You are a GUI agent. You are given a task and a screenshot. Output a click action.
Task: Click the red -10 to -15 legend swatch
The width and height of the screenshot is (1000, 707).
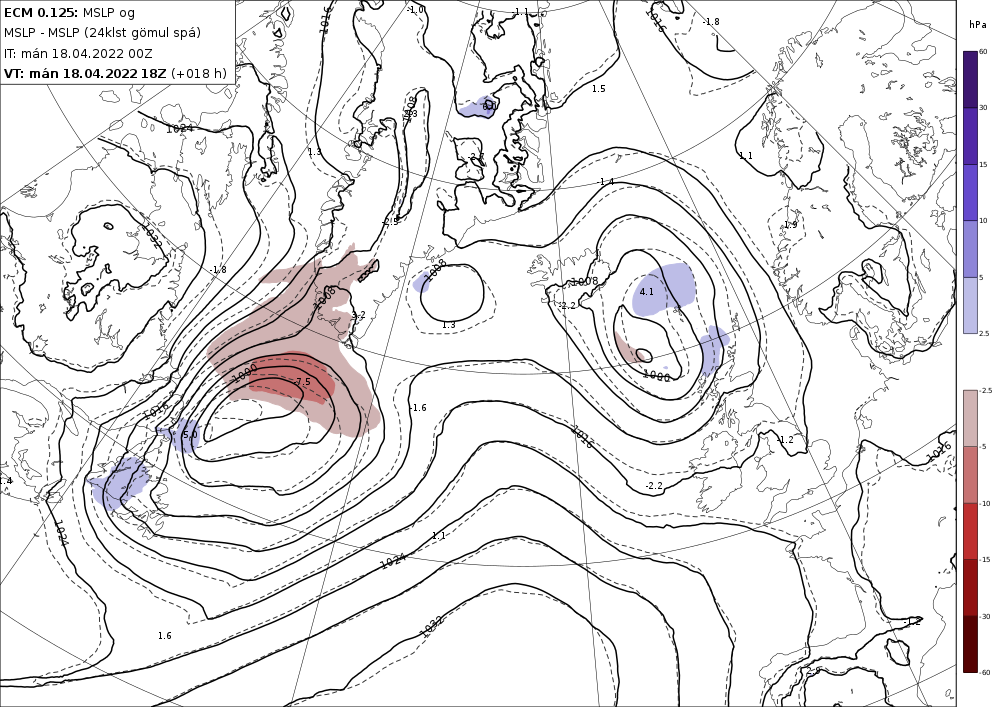[969, 531]
